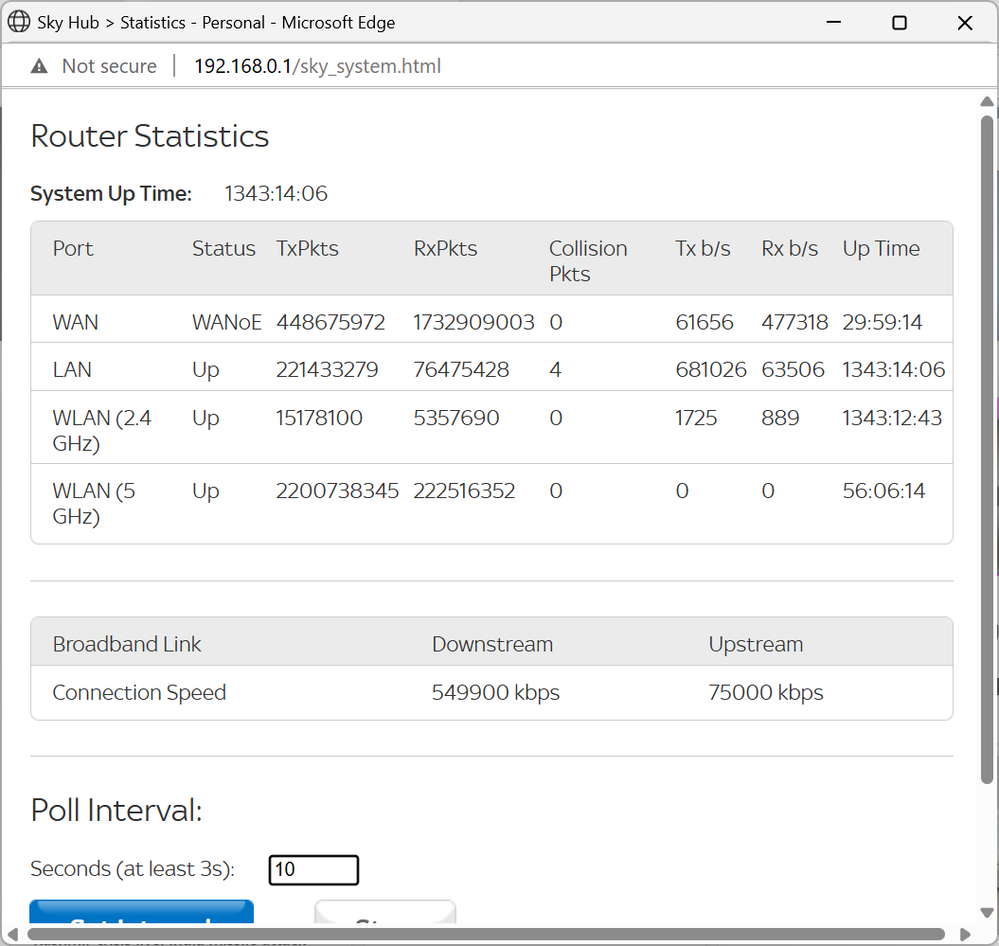Click the Collision Pkts column header
The height and width of the screenshot is (946, 999).
point(588,261)
